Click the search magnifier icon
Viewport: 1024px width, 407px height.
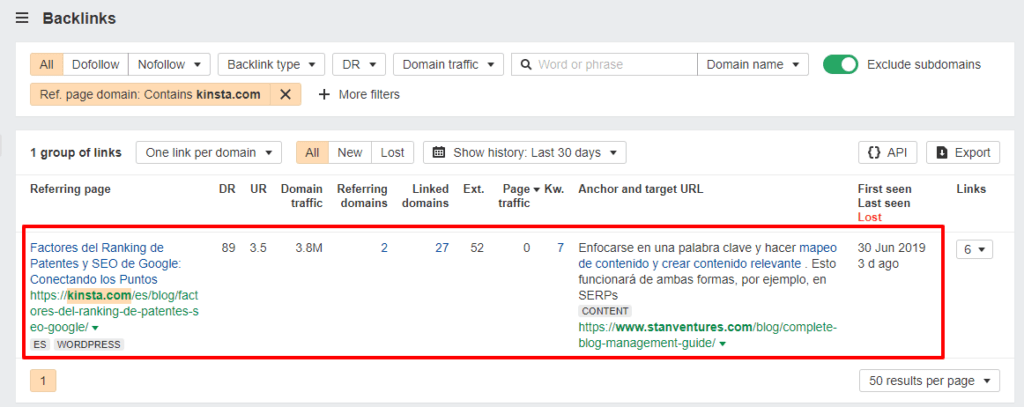tap(525, 64)
